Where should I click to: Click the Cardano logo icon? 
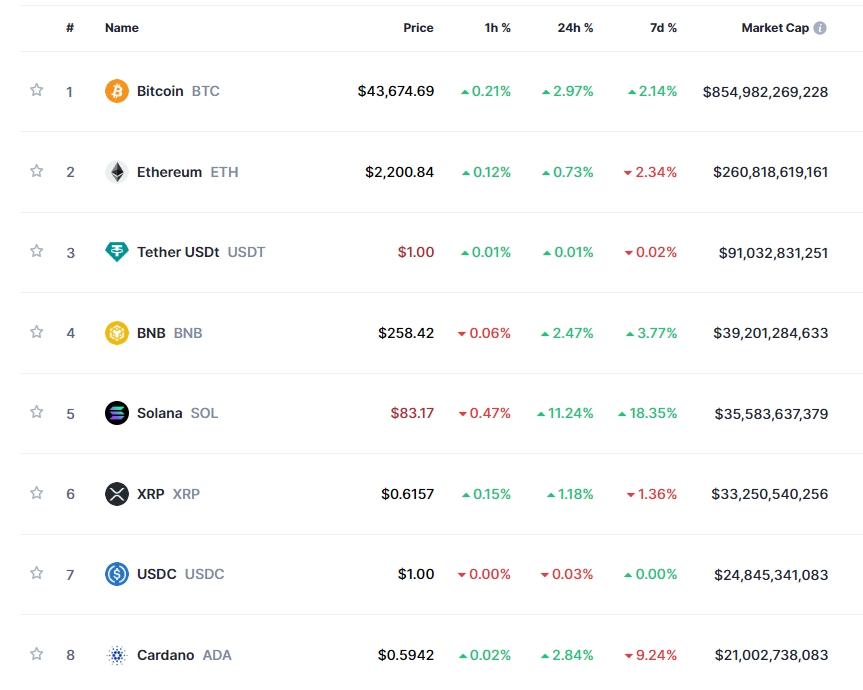[x=117, y=655]
